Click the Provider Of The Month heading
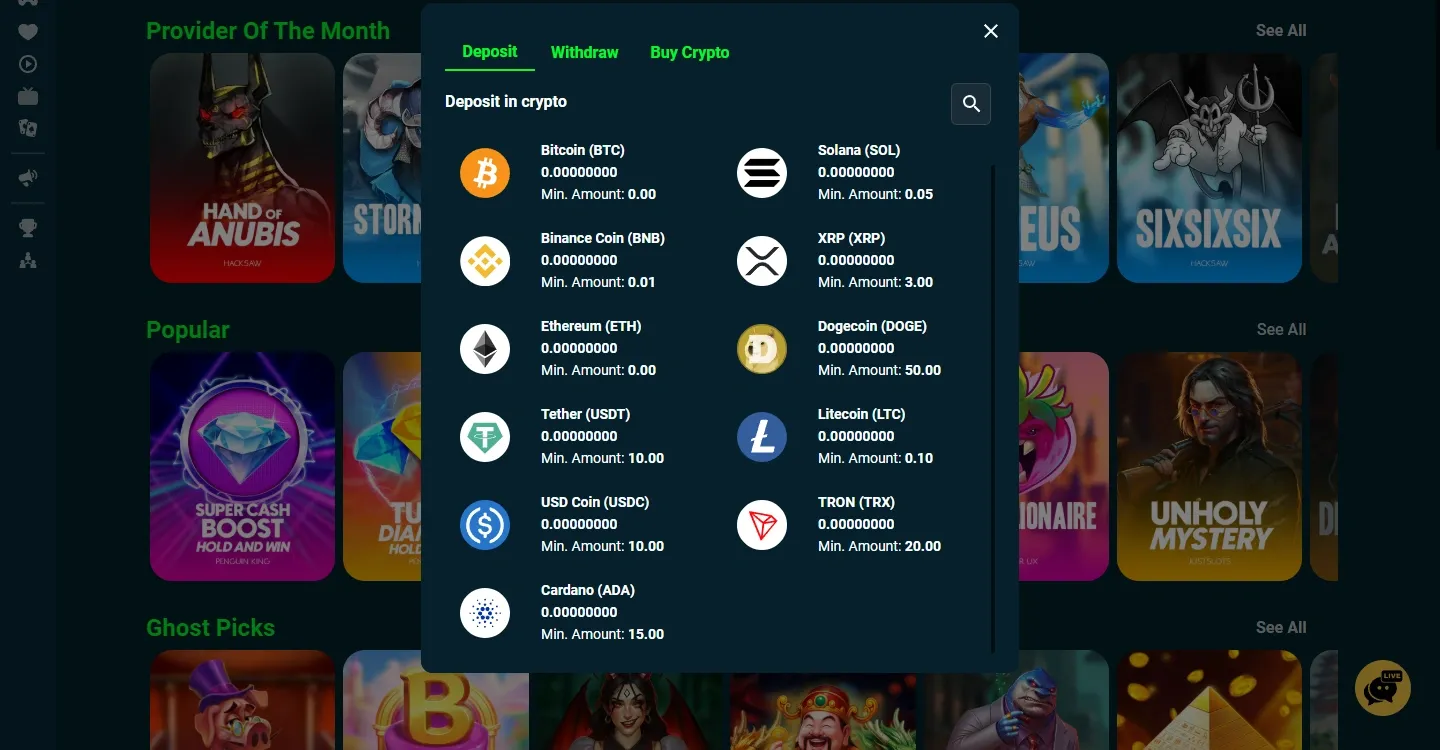Image resolution: width=1440 pixels, height=750 pixels. click(x=268, y=31)
